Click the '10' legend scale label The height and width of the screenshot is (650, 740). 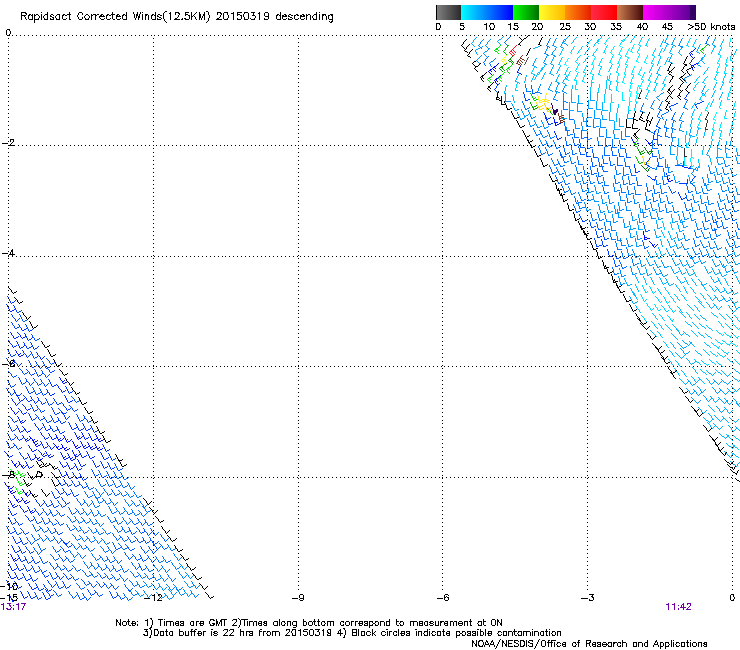[489, 27]
